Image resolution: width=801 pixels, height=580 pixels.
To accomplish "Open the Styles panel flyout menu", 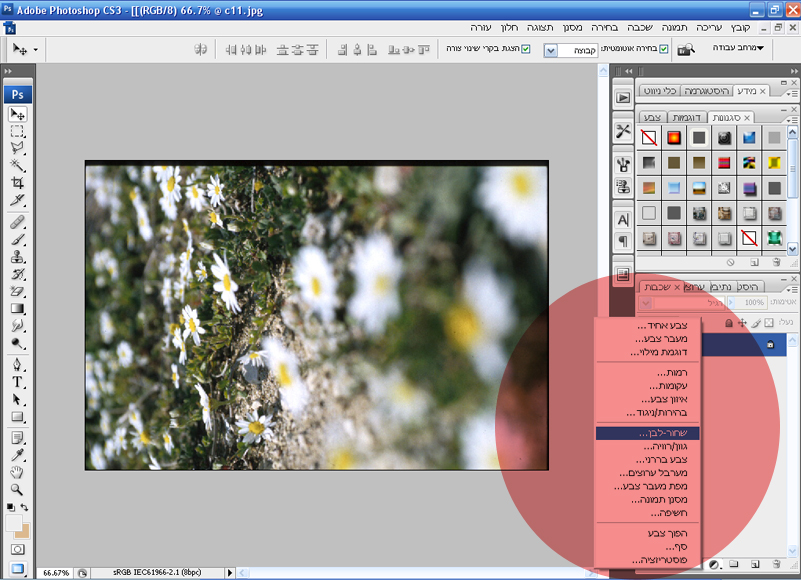I will click(x=792, y=120).
